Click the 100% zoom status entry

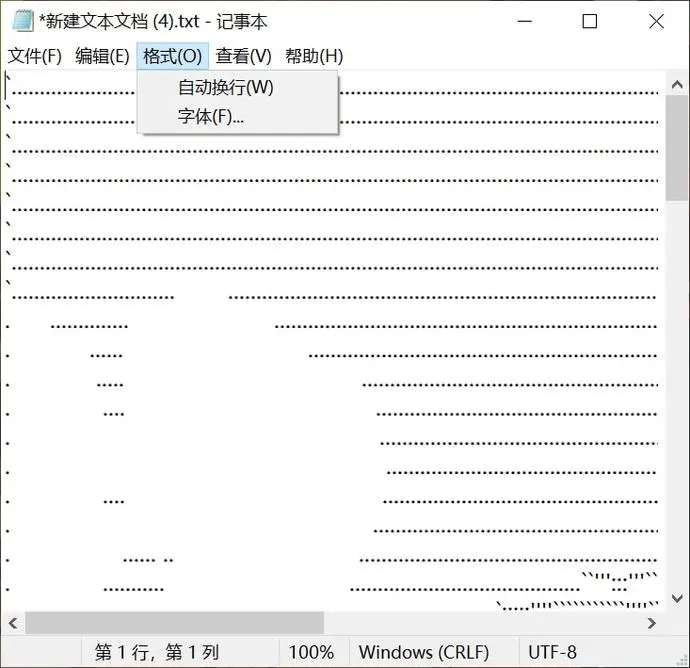coord(311,652)
